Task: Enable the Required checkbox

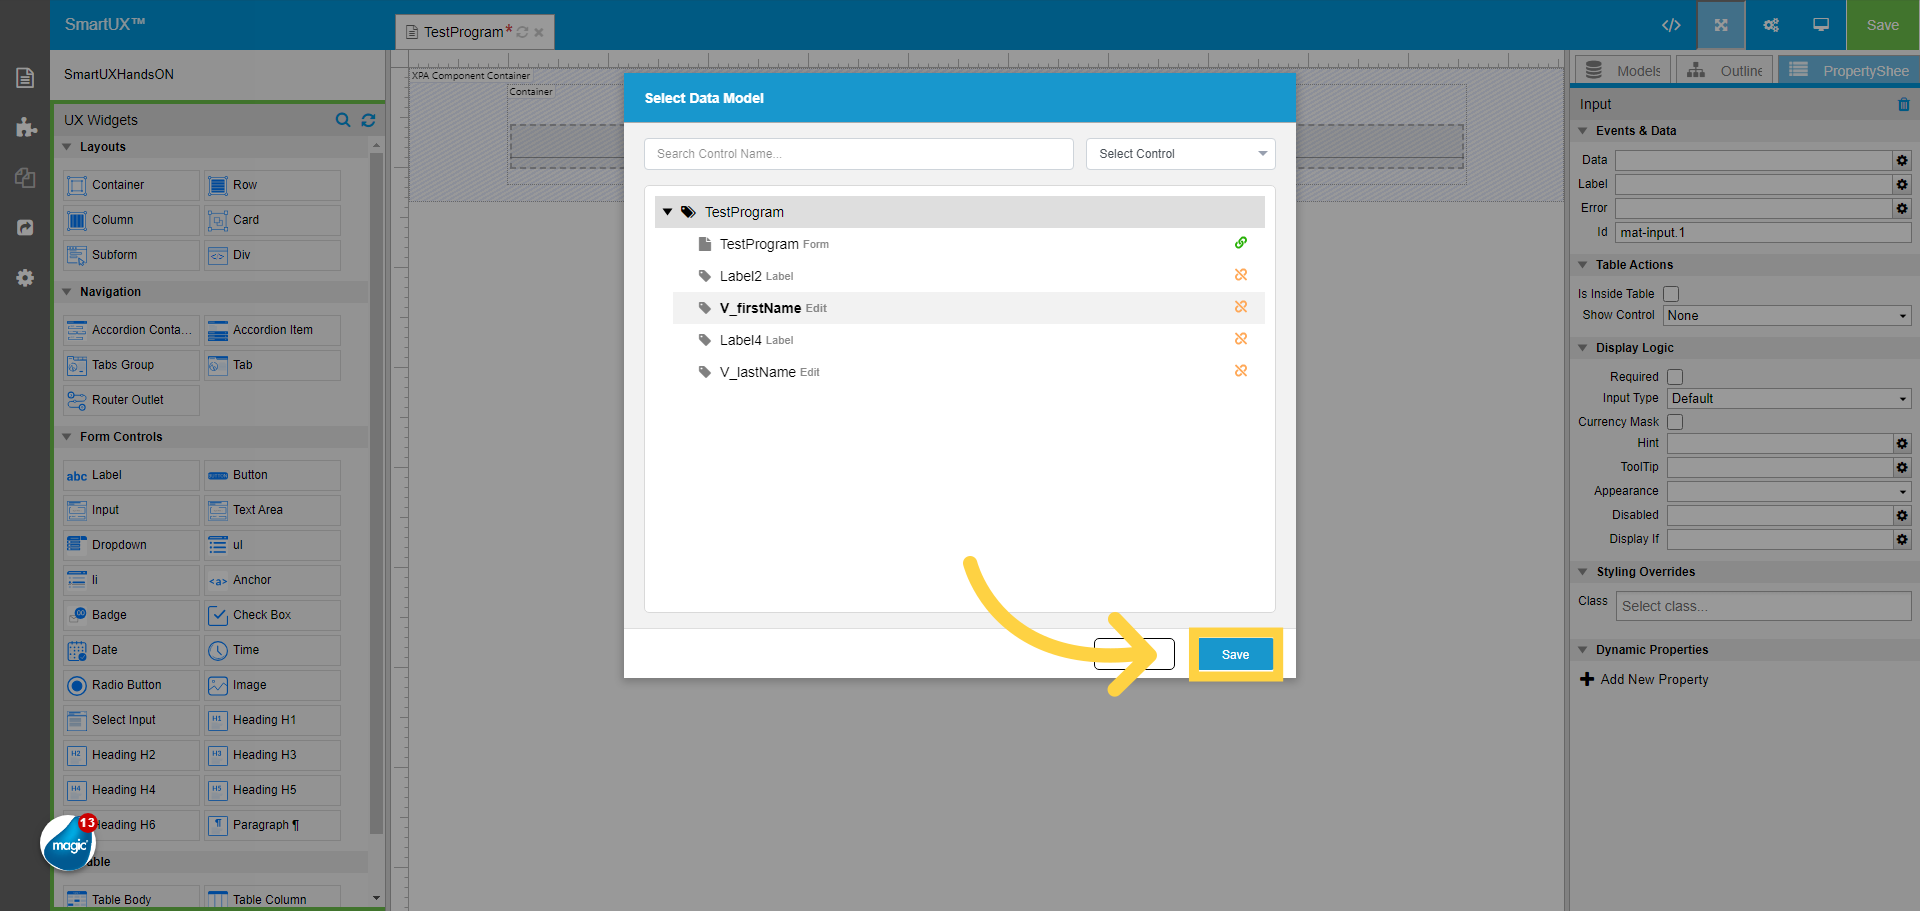Action: click(1675, 377)
